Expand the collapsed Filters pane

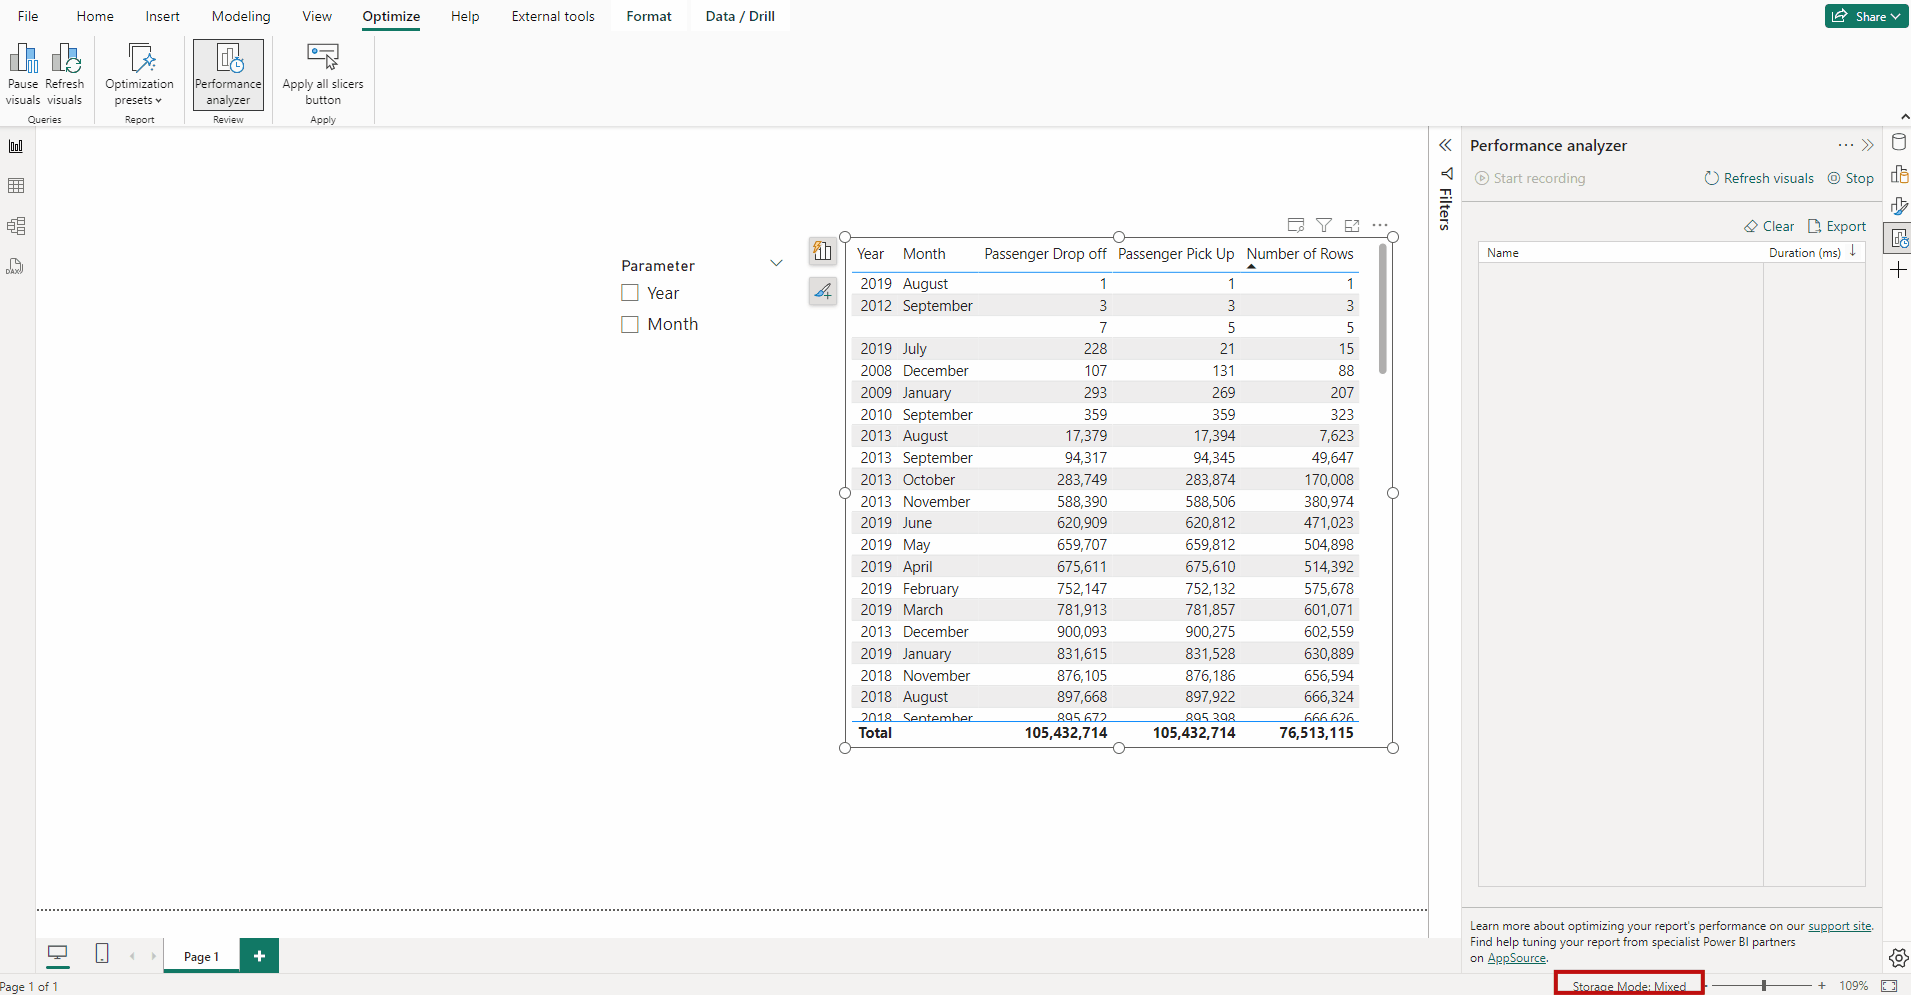click(x=1445, y=146)
